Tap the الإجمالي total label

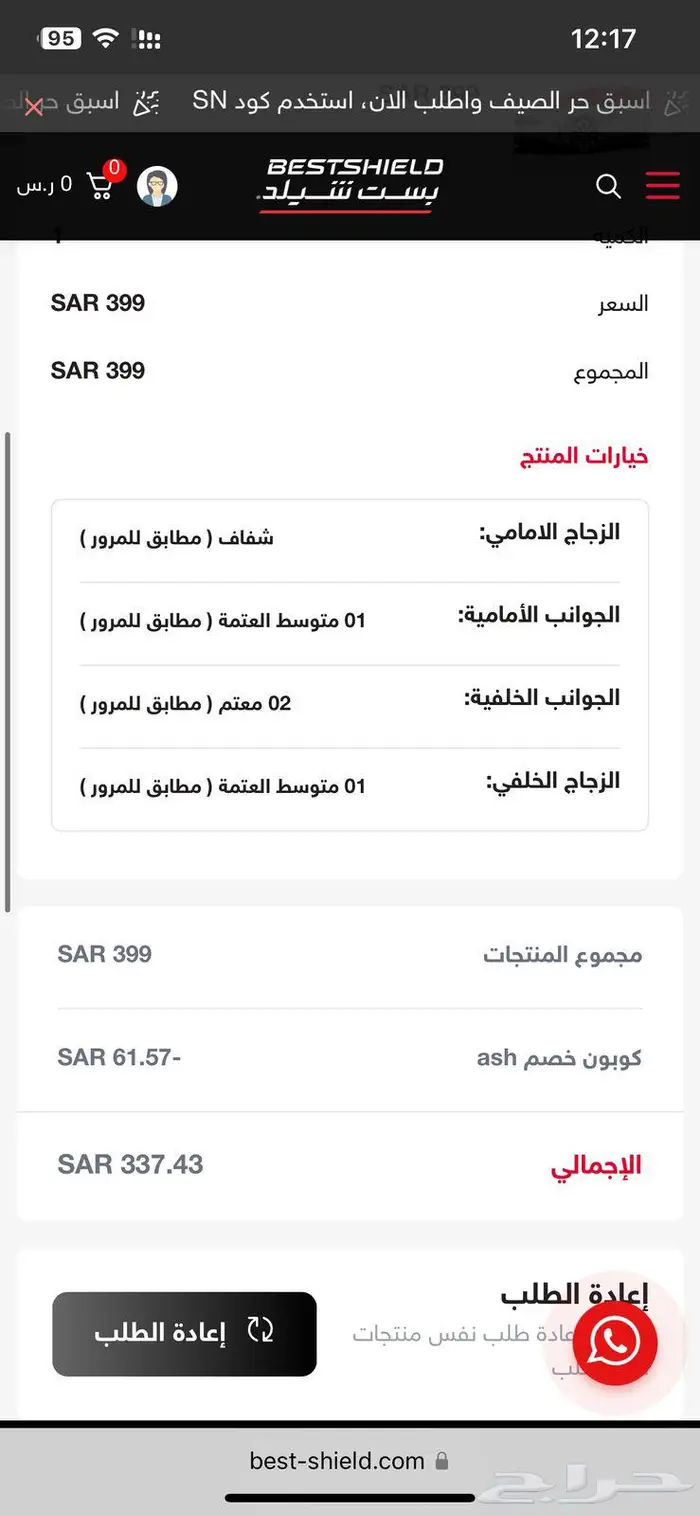[596, 1165]
